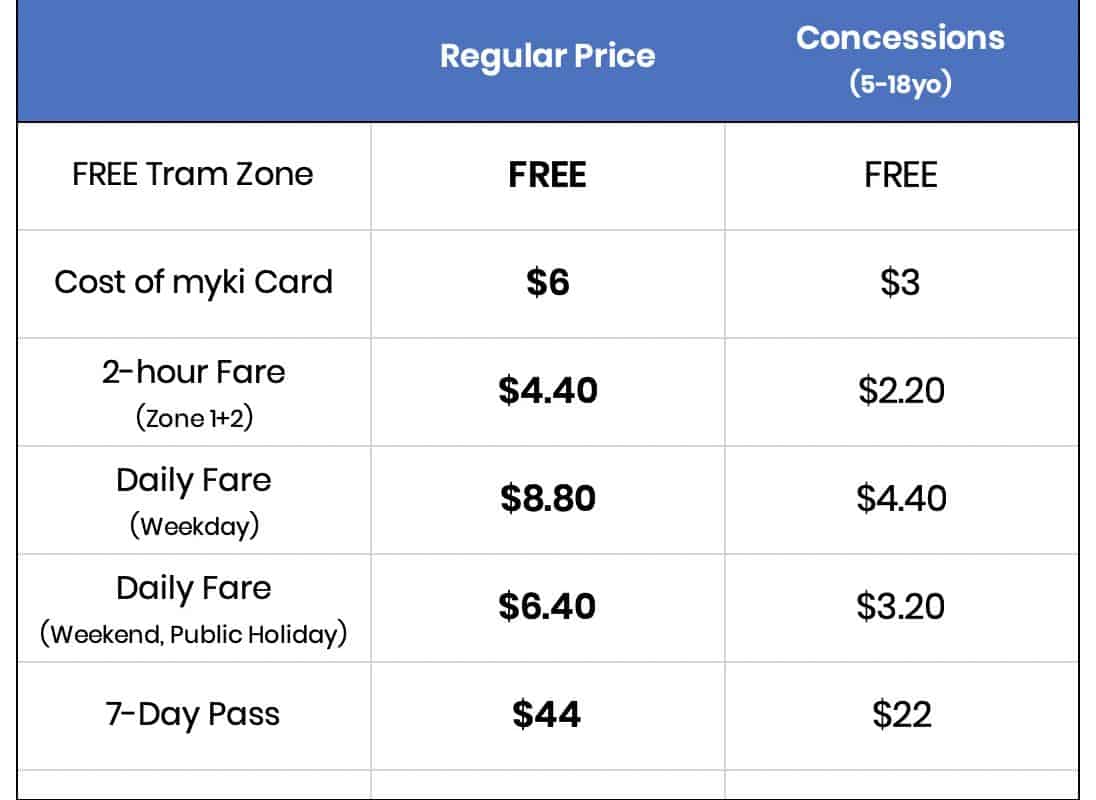Viewport: 1096px width, 800px height.
Task: Select the FREE concessions cell
Action: [x=900, y=176]
